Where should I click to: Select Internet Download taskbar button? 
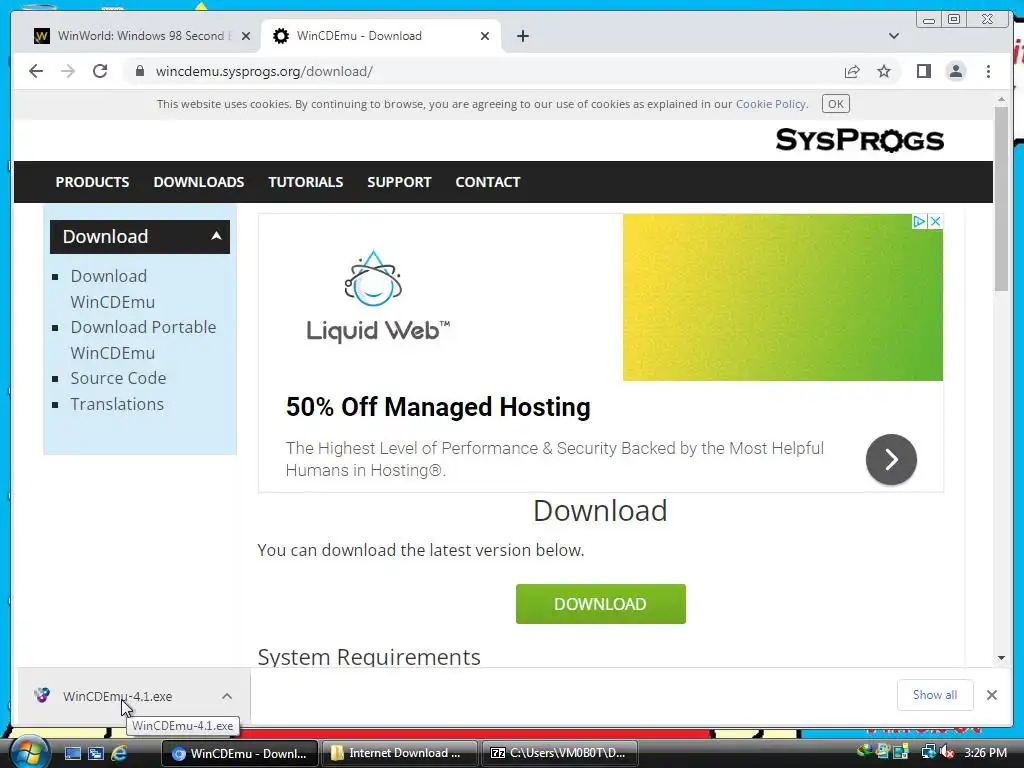point(398,753)
